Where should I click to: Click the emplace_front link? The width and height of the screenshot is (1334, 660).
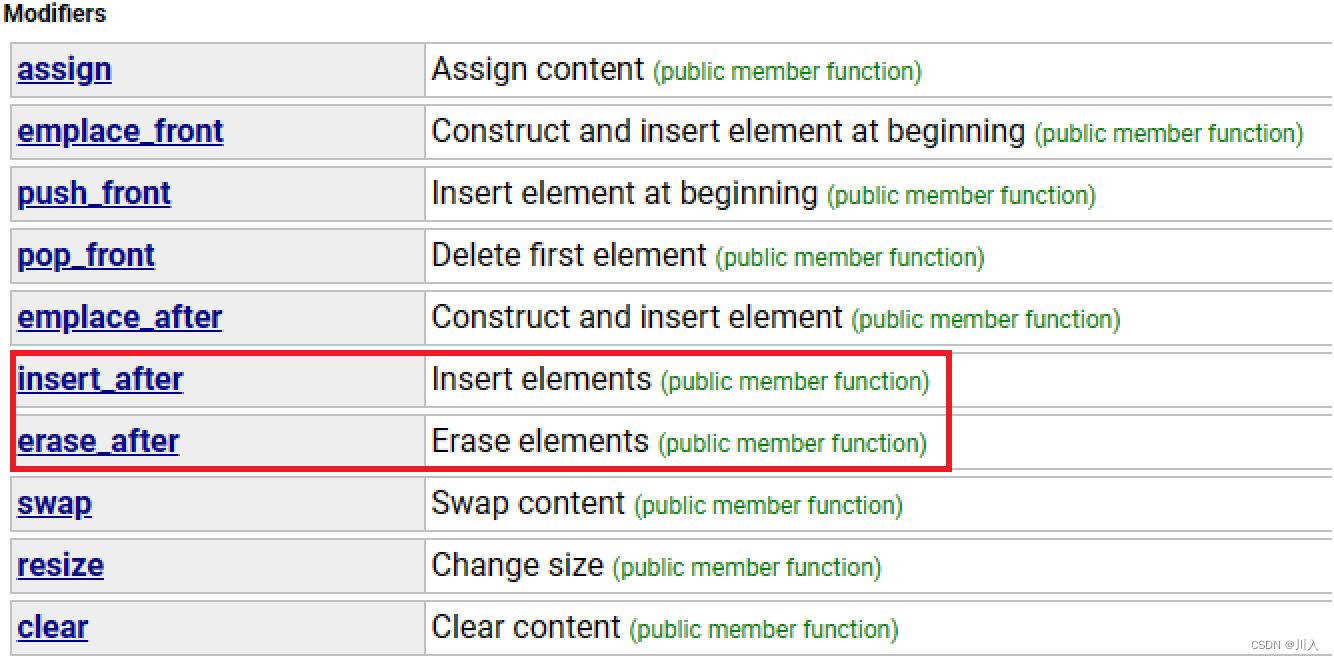click(x=120, y=132)
